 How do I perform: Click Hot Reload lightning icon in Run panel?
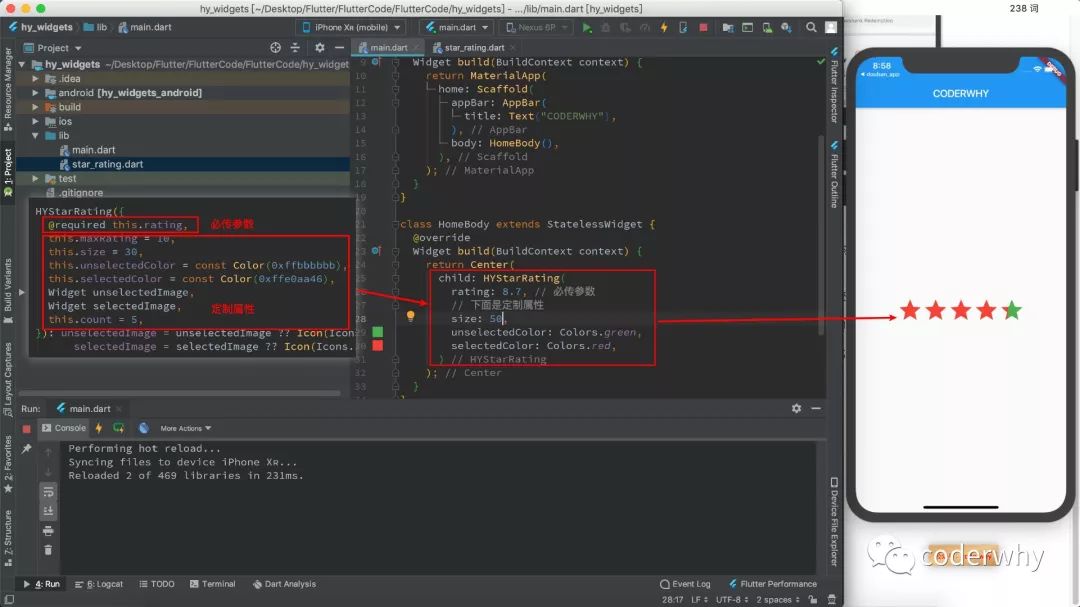pos(99,428)
